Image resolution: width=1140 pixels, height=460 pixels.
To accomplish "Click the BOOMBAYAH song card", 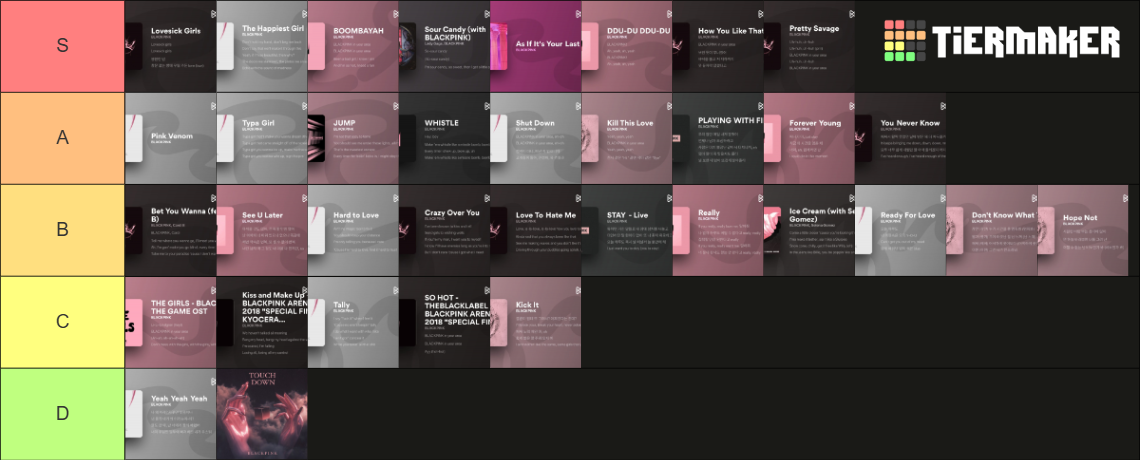I will click(353, 46).
